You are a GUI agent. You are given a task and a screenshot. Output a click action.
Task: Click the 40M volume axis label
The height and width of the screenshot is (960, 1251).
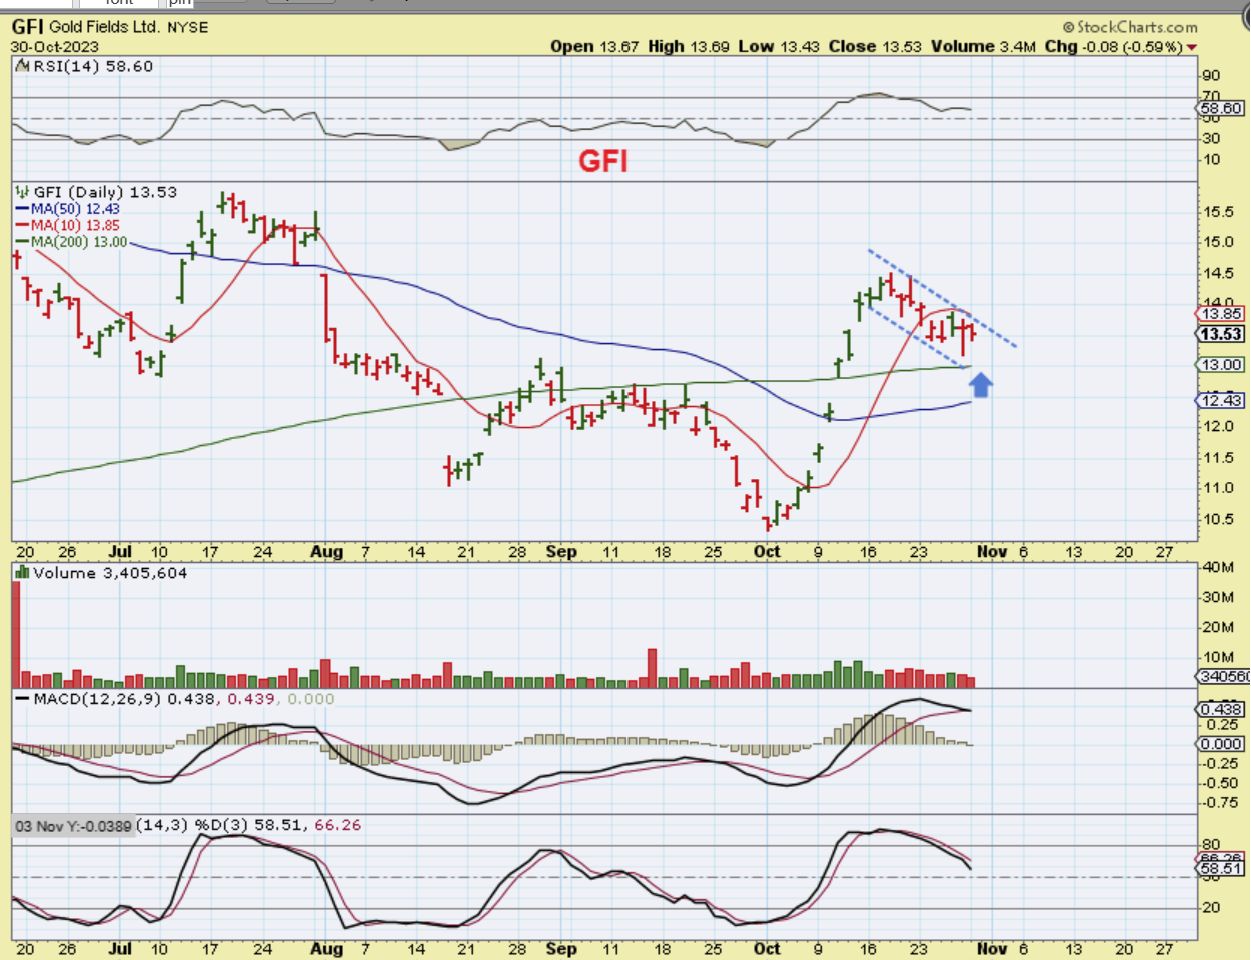(1218, 567)
